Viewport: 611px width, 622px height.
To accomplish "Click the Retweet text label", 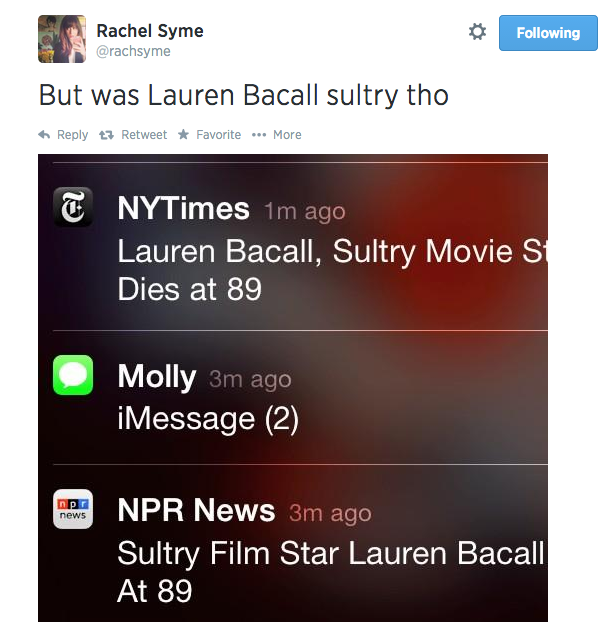I will click(x=144, y=135).
